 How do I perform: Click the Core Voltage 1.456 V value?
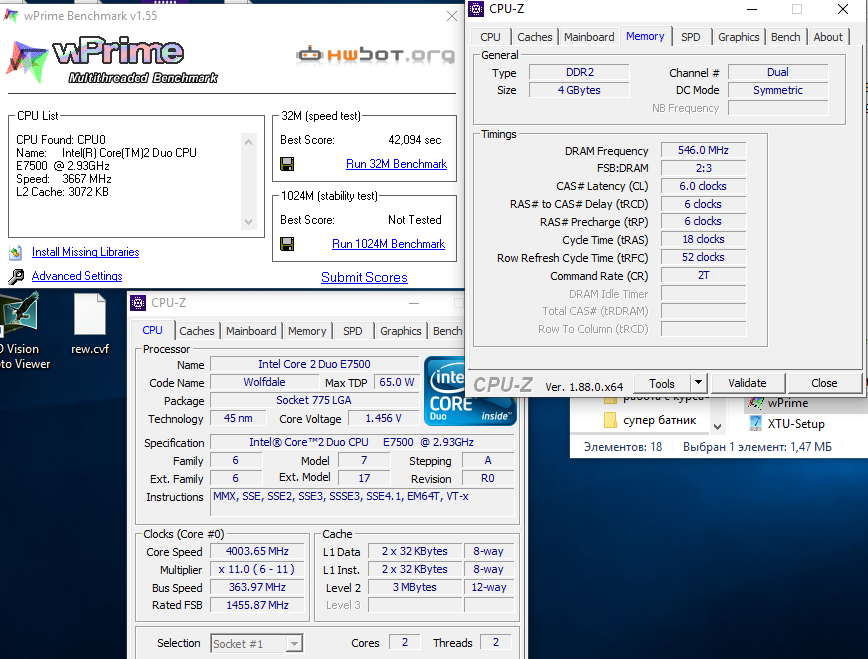tap(383, 419)
